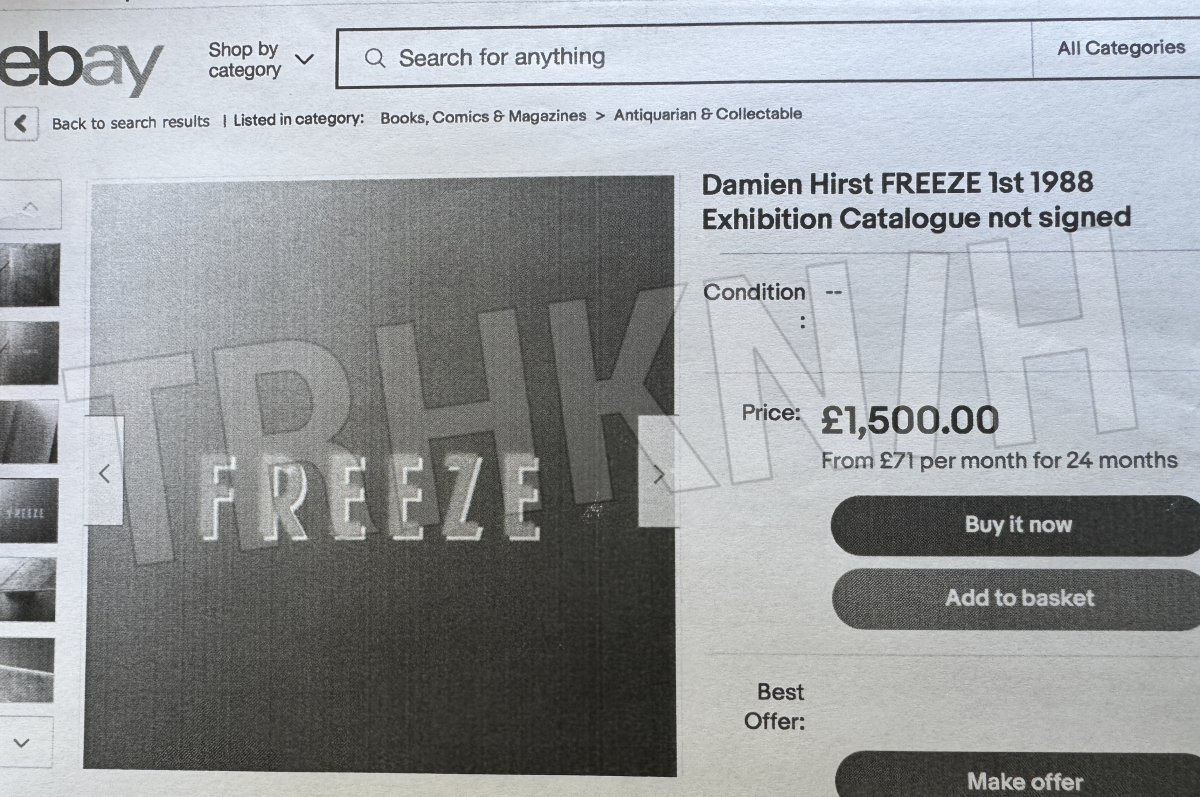Move thumbnail strip up with top chevron
The image size is (1200, 797).
tap(30, 206)
